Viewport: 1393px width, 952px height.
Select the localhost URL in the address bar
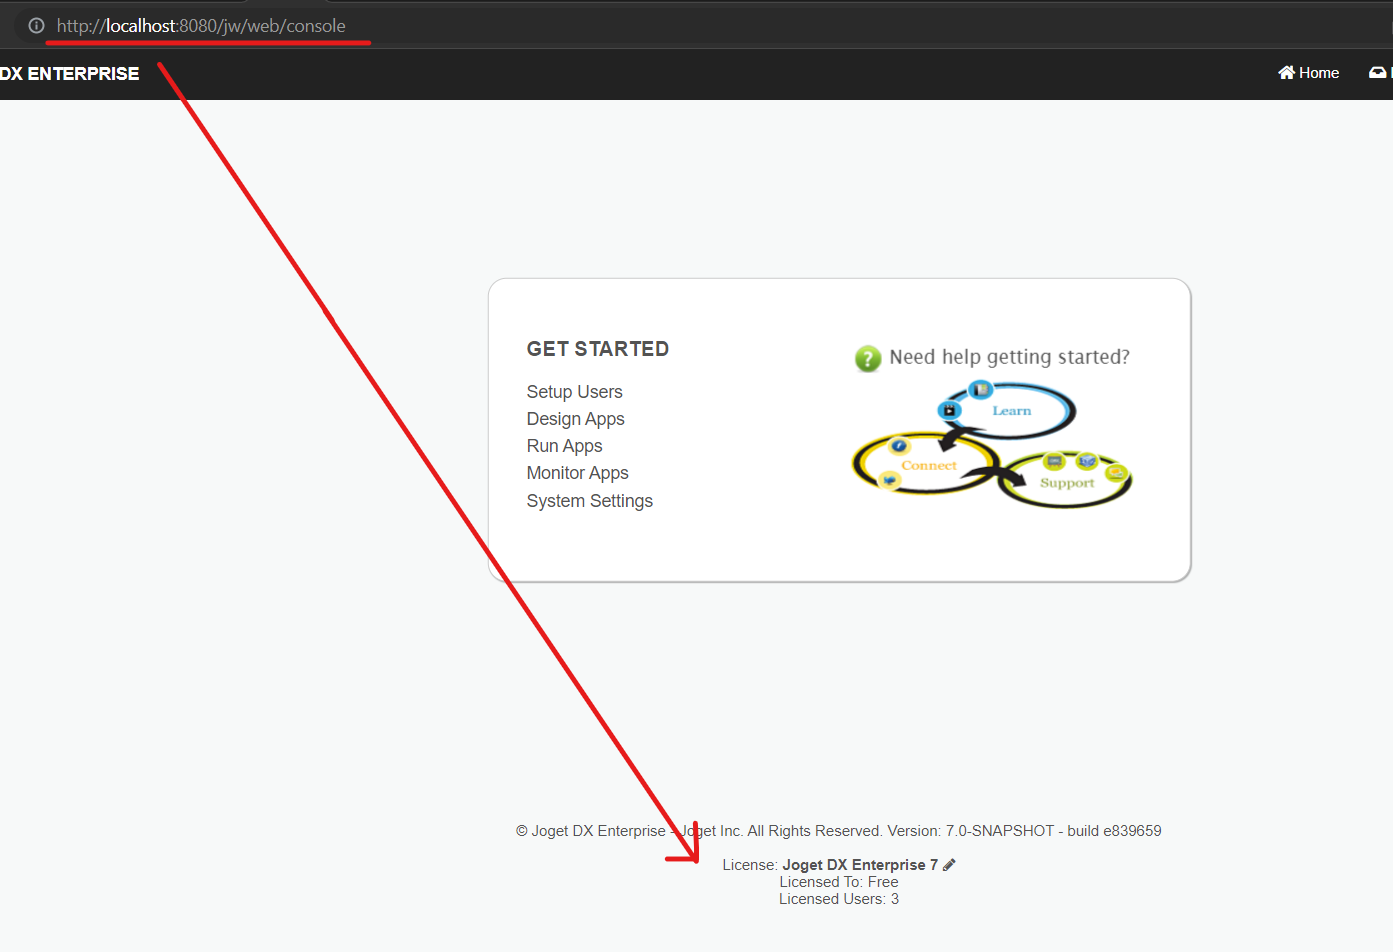tap(201, 26)
